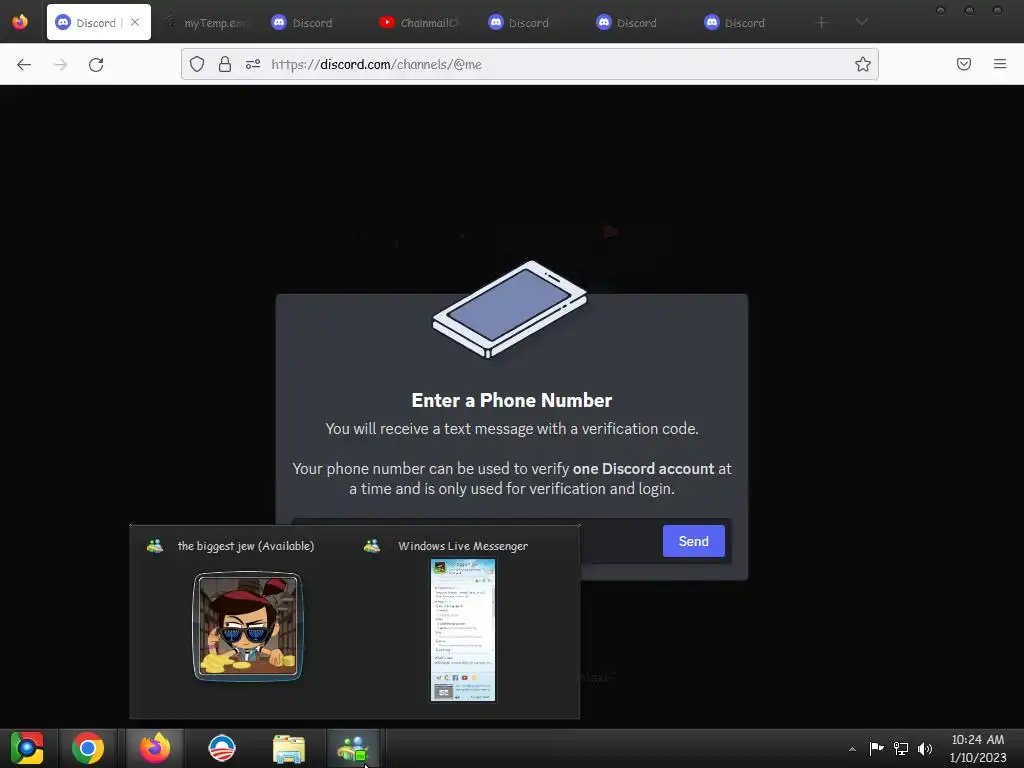
Task: Click the padlock site security icon
Action: 225,64
